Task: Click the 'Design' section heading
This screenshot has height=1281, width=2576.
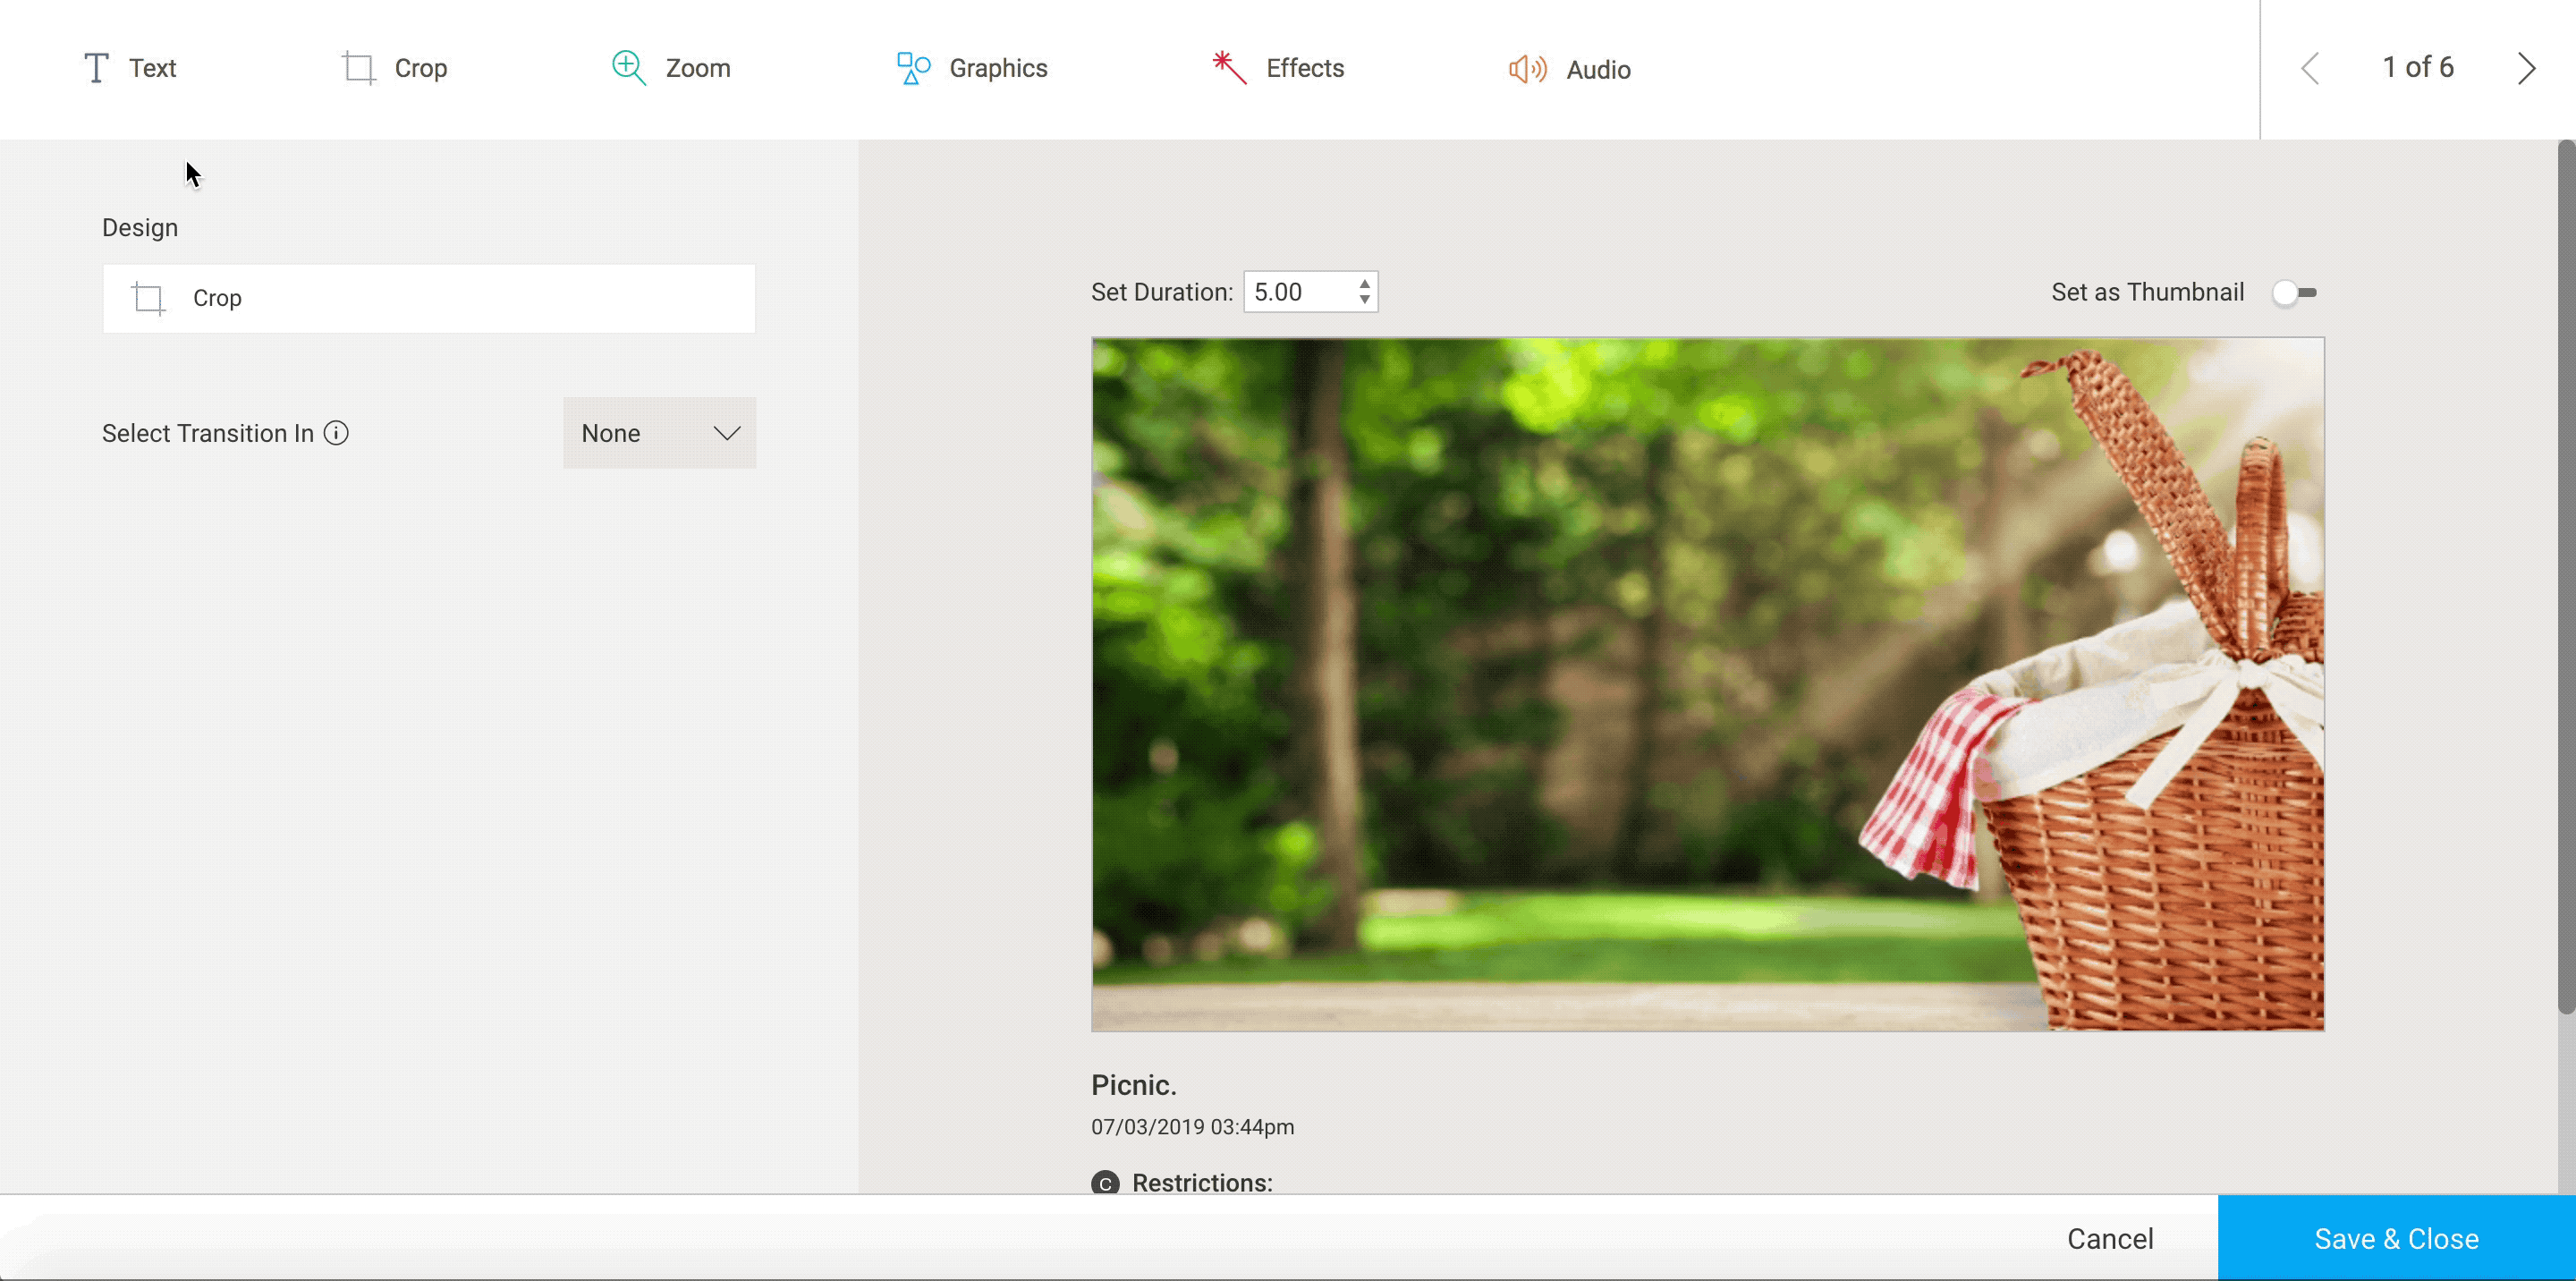Action: point(140,228)
